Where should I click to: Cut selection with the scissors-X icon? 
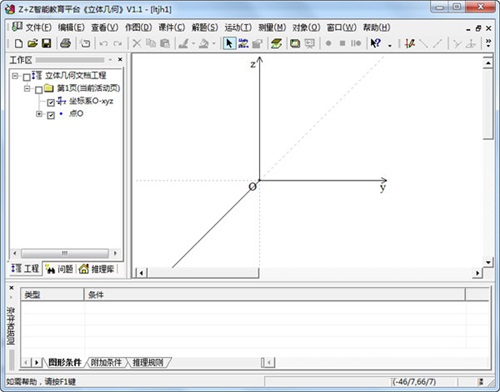coord(137,43)
